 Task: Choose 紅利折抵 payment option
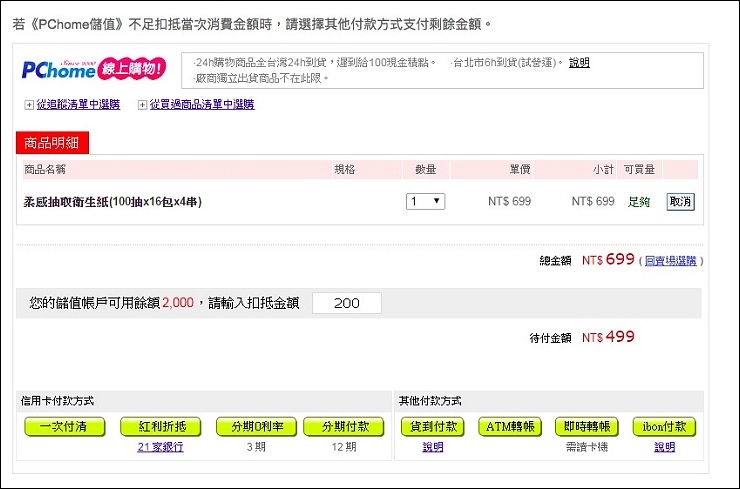click(161, 427)
